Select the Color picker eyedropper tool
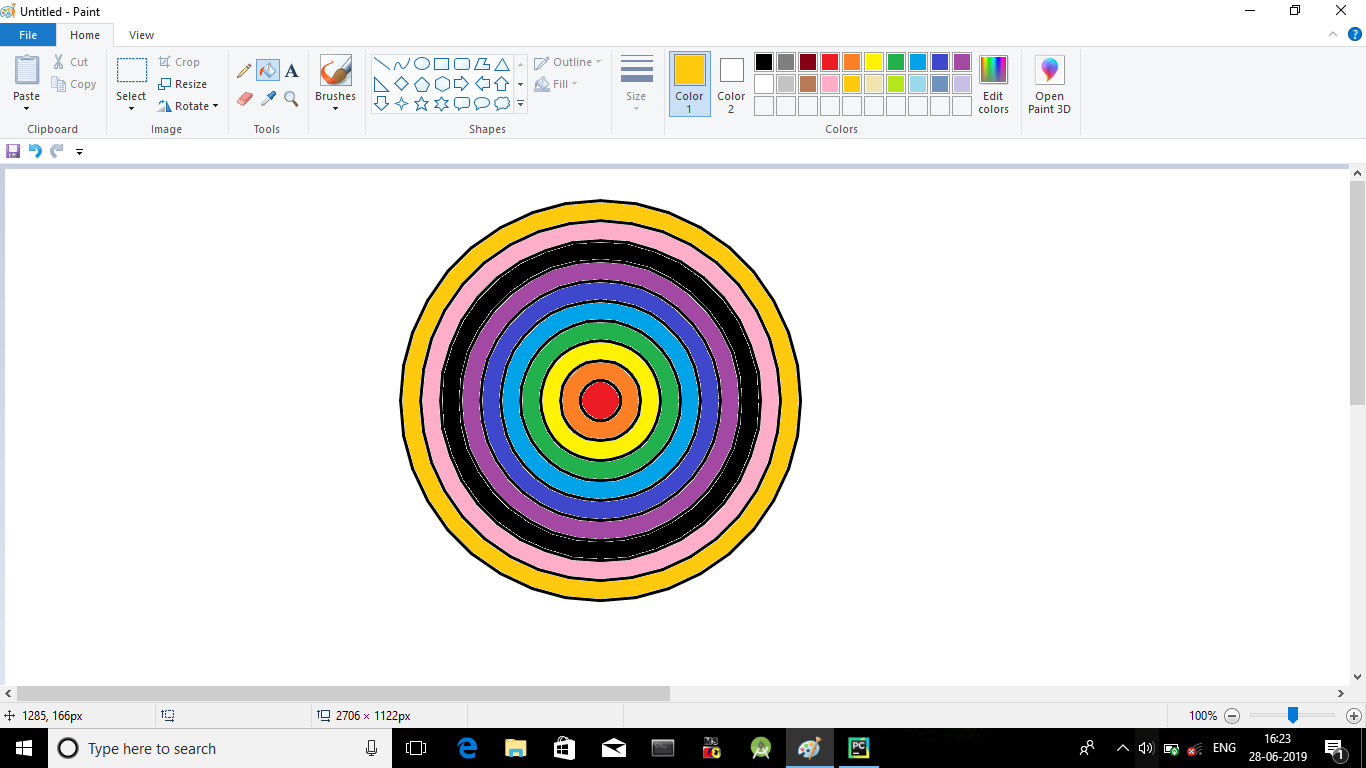1366x768 pixels. 268,99
